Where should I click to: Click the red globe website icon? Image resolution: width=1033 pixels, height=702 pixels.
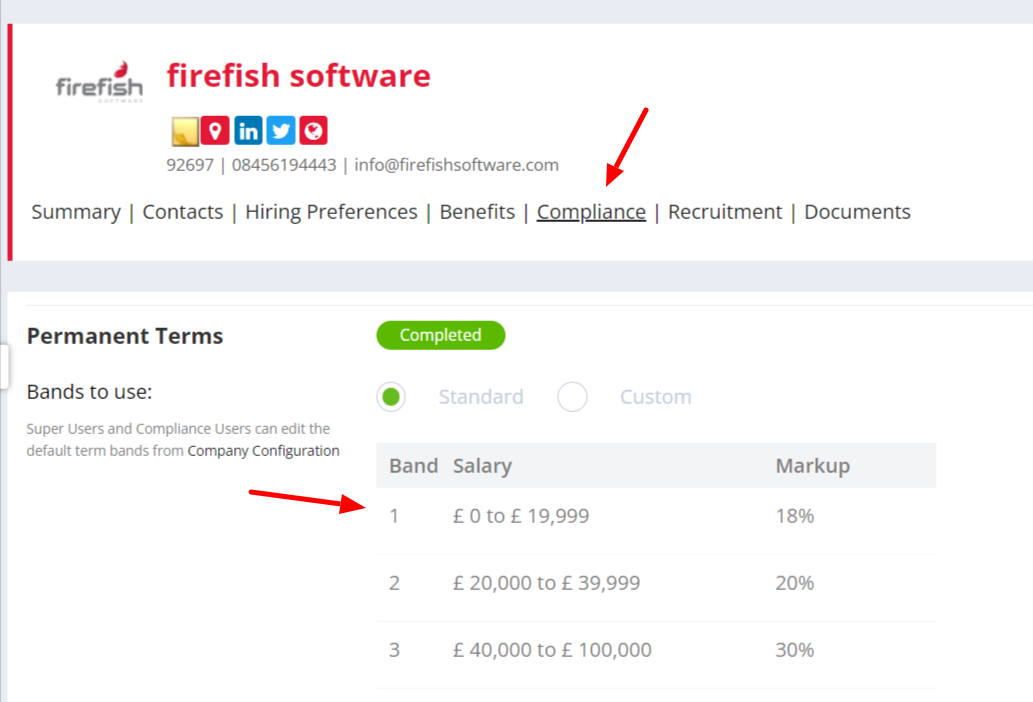tap(314, 130)
